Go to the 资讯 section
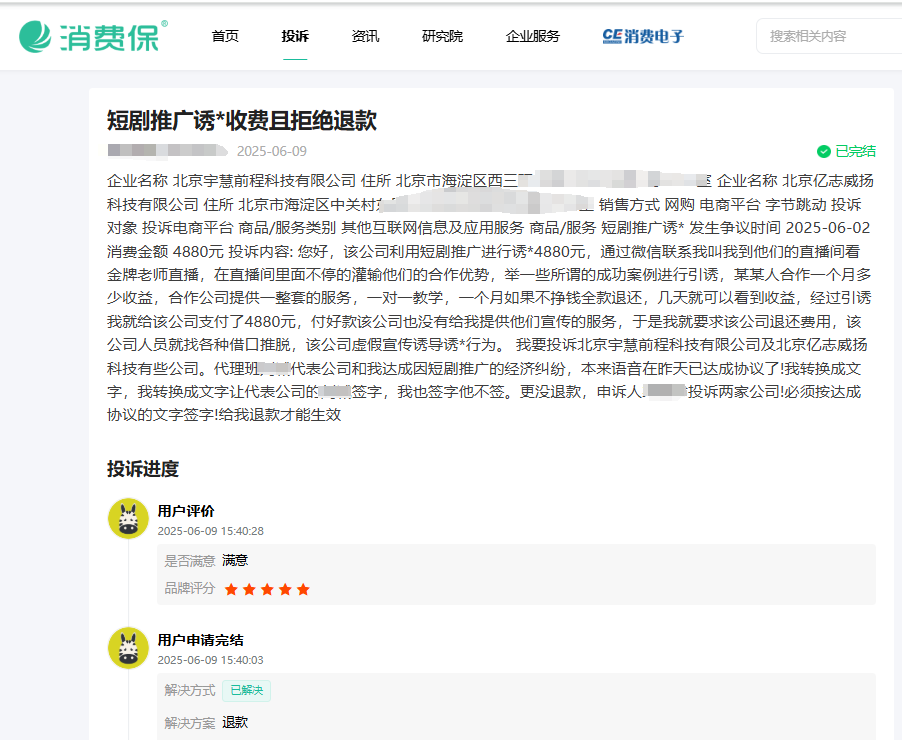 point(365,36)
